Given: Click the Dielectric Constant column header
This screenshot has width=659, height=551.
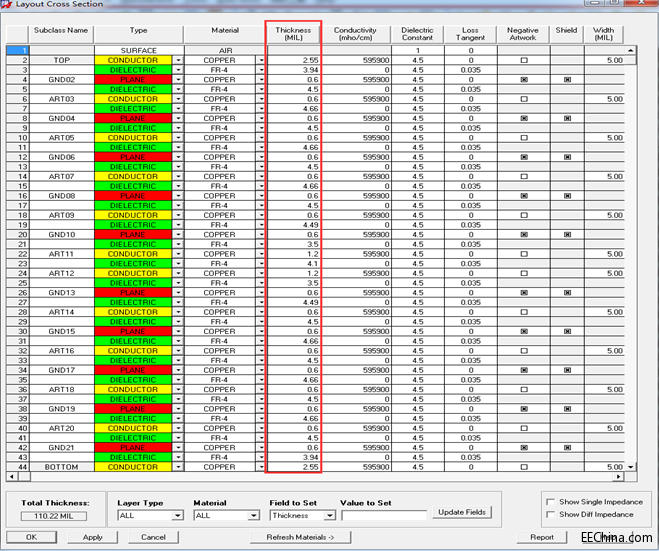Looking at the screenshot, I should coord(417,34).
